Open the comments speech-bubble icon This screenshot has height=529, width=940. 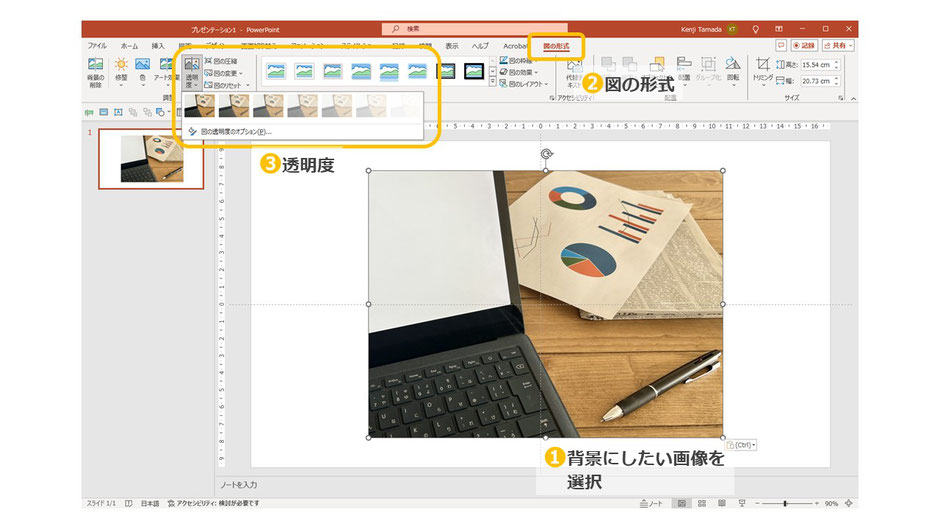coord(781,46)
